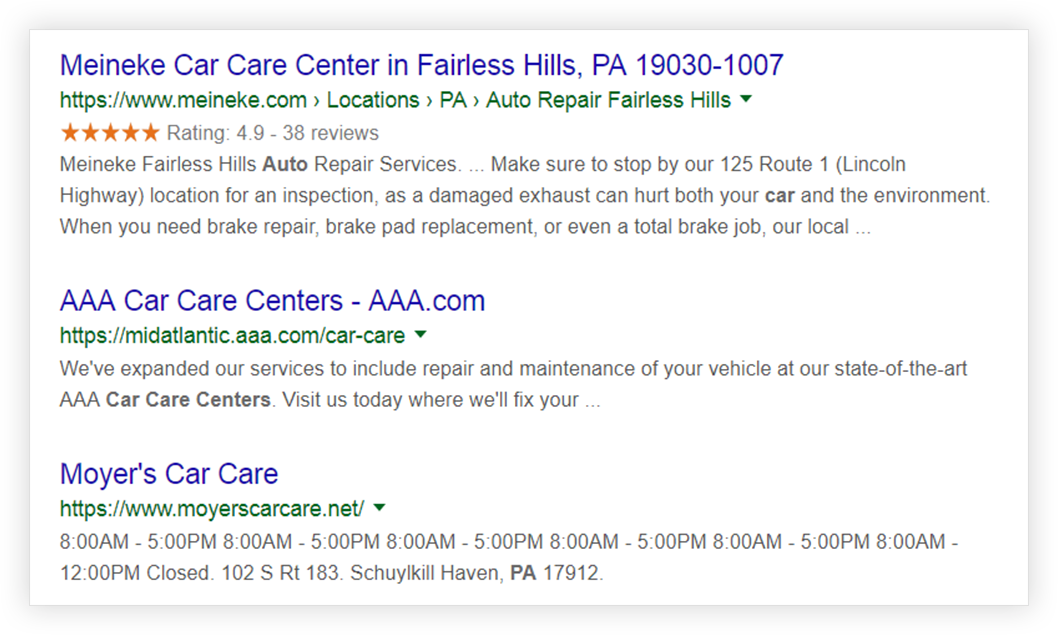1058x635 pixels.
Task: Open the AAA Car Care Centers result
Action: (x=272, y=300)
